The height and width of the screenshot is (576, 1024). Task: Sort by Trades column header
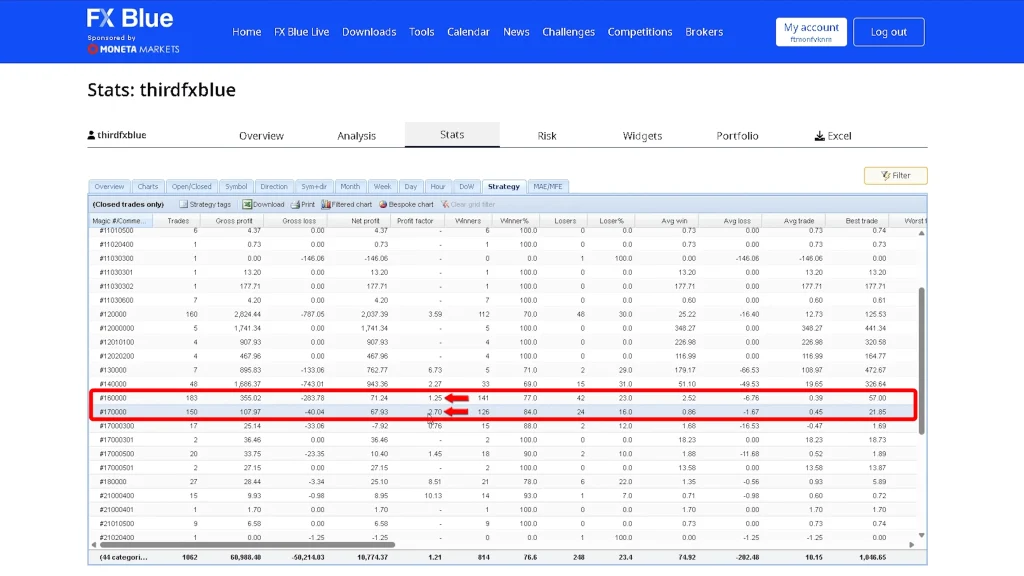pyautogui.click(x=178, y=221)
